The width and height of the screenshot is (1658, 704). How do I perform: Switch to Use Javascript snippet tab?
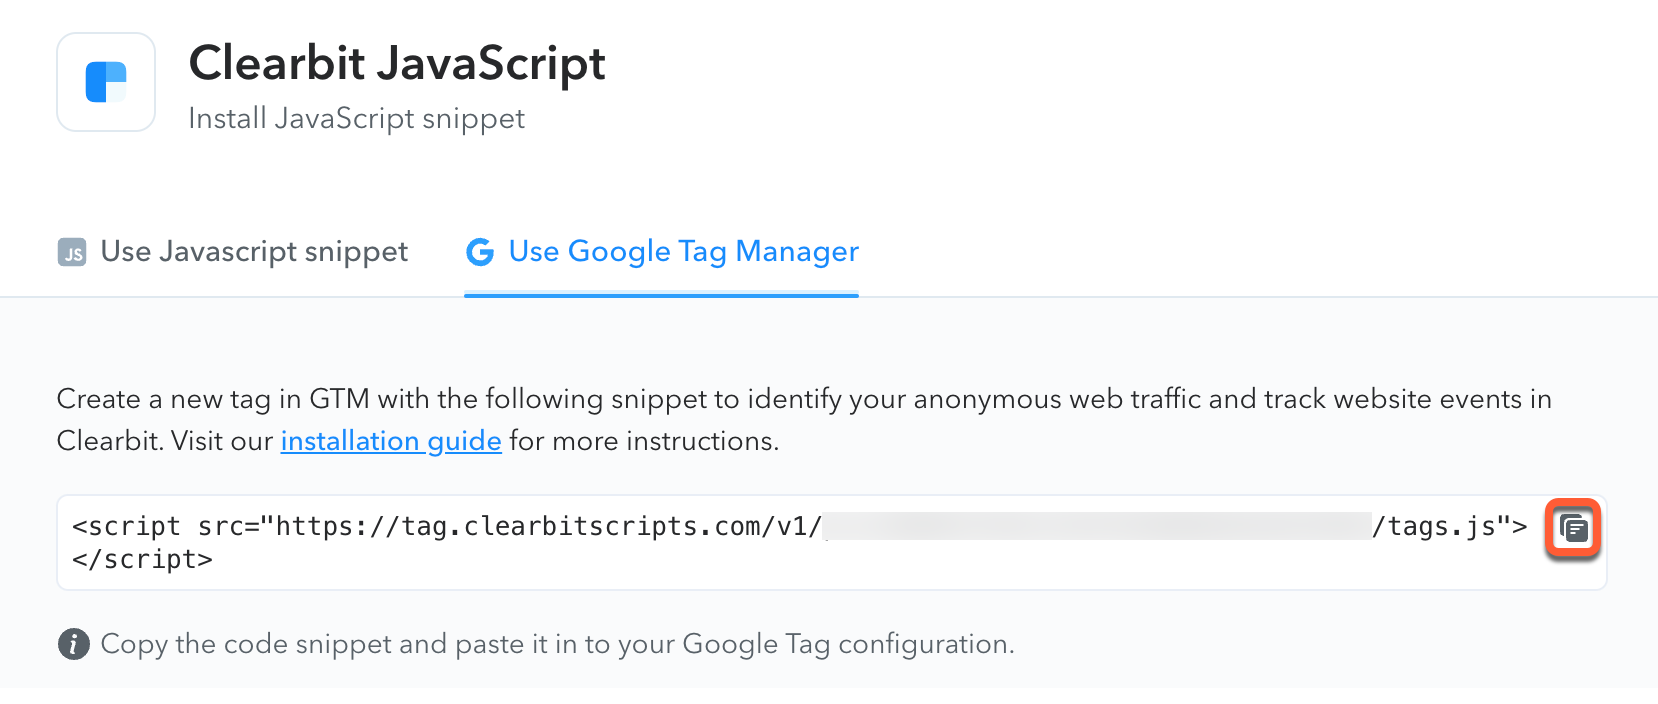233,252
